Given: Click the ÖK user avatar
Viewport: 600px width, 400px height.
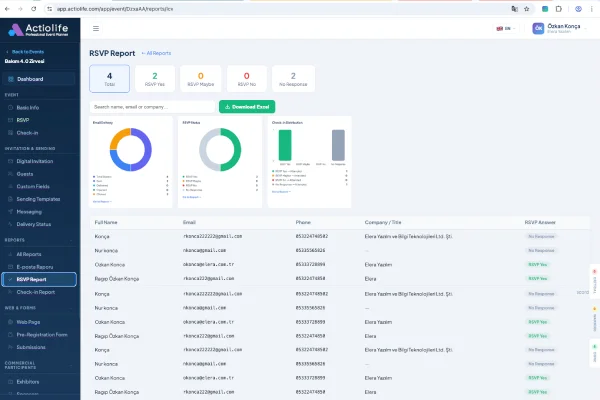Looking at the screenshot, I should click(537, 29).
